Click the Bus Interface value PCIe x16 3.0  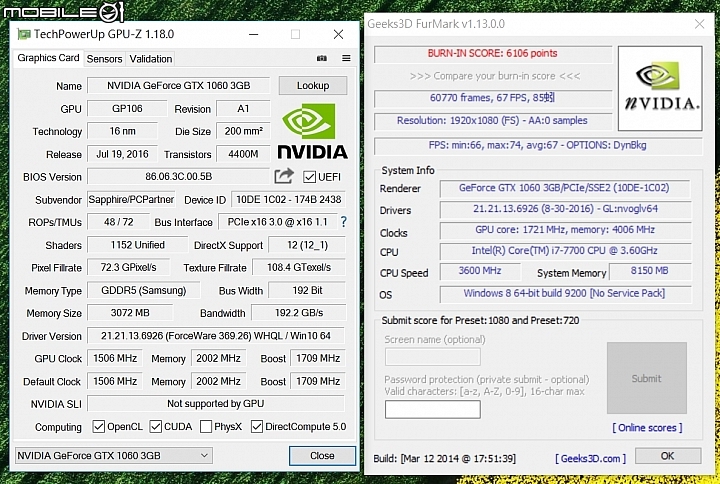pyautogui.click(x=278, y=222)
